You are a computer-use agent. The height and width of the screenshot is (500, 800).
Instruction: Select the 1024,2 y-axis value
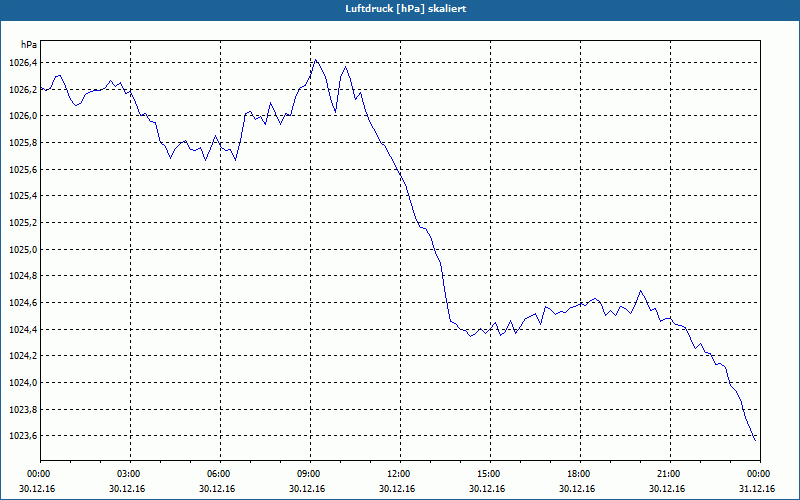[23, 356]
